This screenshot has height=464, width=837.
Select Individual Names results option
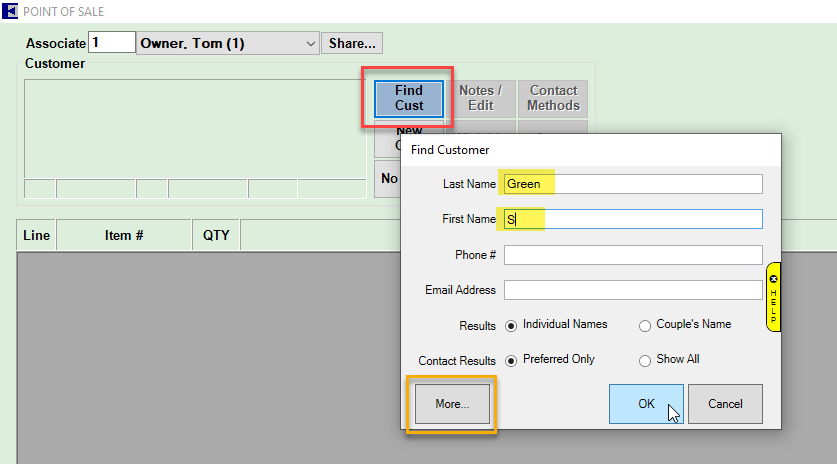pos(512,325)
